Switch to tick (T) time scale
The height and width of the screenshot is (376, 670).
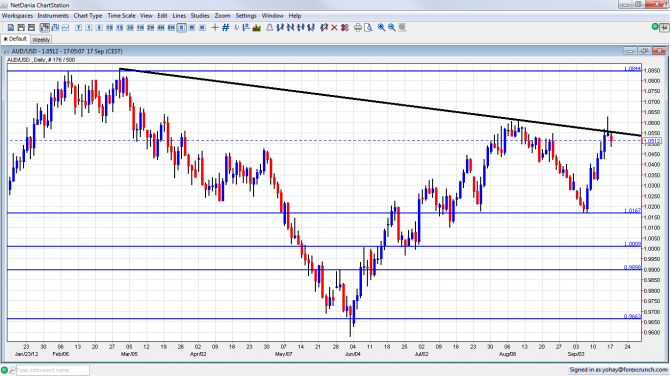(x=78, y=27)
